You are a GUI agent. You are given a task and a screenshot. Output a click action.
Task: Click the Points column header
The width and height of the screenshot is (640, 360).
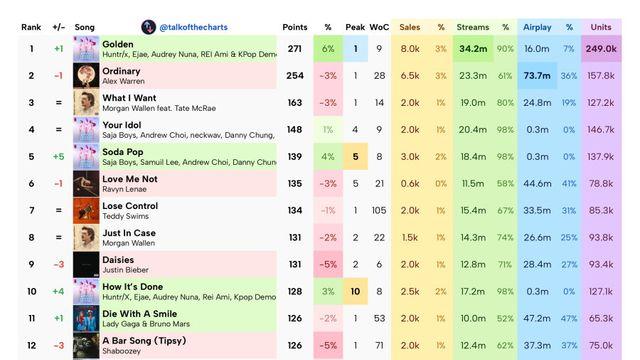[295, 27]
